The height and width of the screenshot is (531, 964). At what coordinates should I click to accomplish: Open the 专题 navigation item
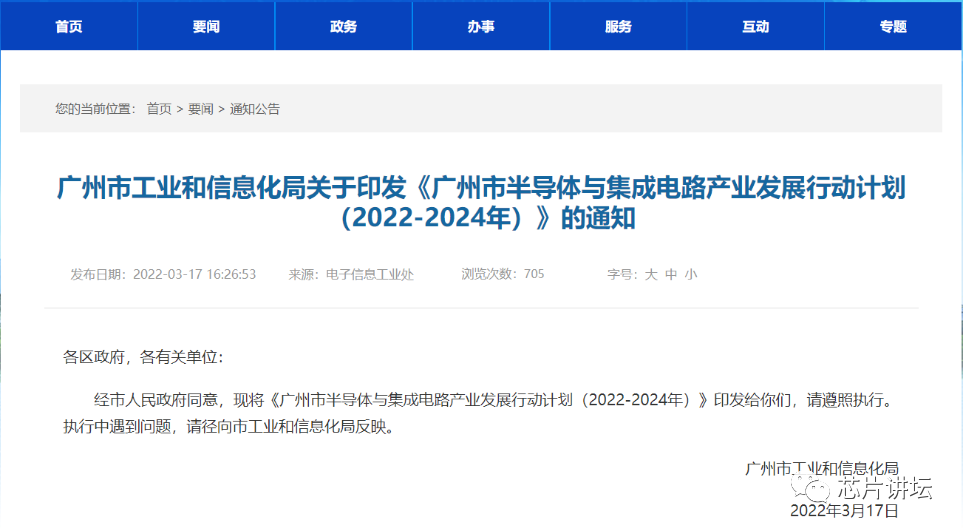[893, 26]
